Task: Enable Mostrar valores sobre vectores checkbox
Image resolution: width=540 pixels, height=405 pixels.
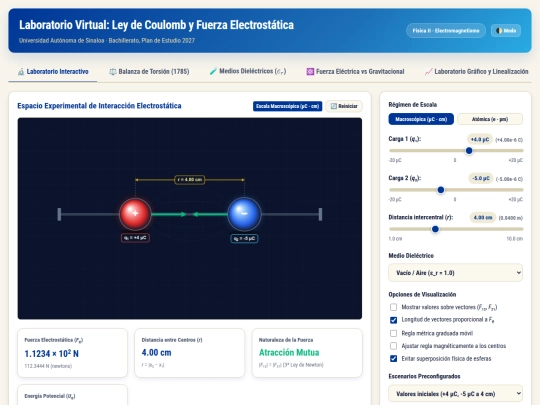Action: click(x=393, y=307)
